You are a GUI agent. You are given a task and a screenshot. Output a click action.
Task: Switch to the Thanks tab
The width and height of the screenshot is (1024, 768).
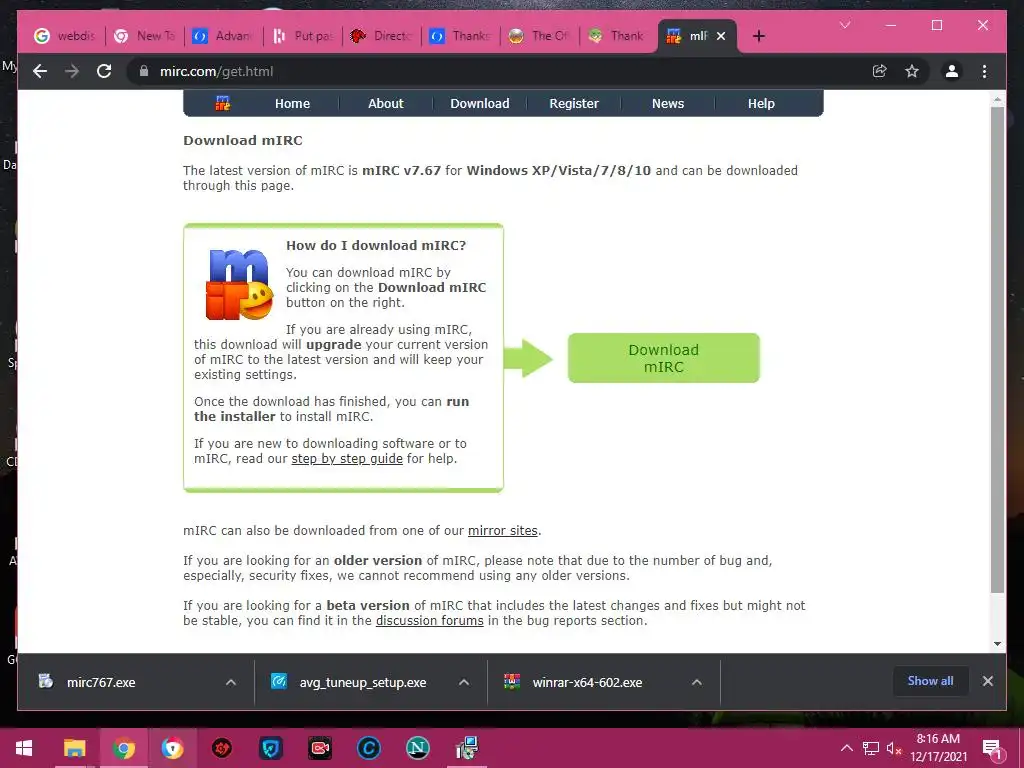click(x=460, y=36)
